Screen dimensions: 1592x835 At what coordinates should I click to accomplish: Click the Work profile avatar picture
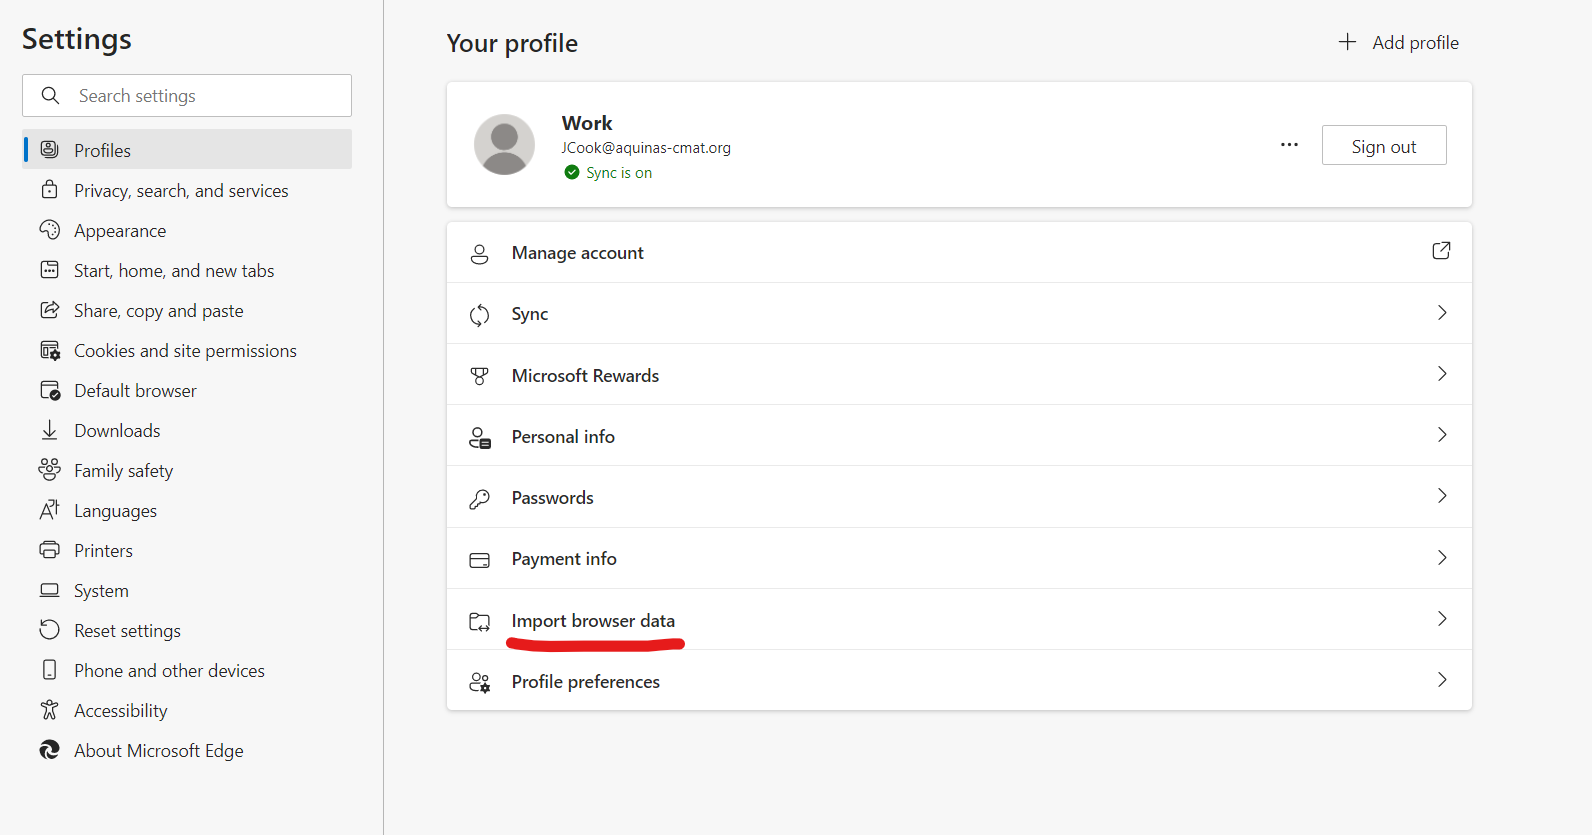[x=504, y=144]
